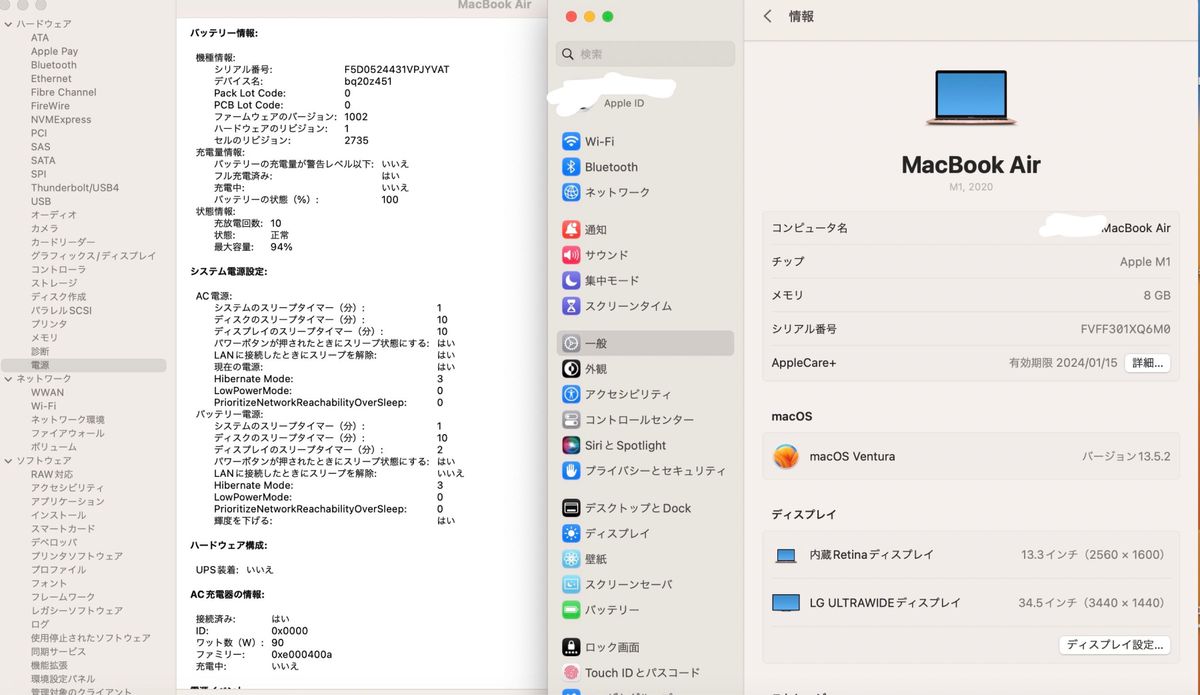Screen dimensions: 1200x695
Task: Collapse the ネットワーク tree section in System Information
Action: (8, 379)
